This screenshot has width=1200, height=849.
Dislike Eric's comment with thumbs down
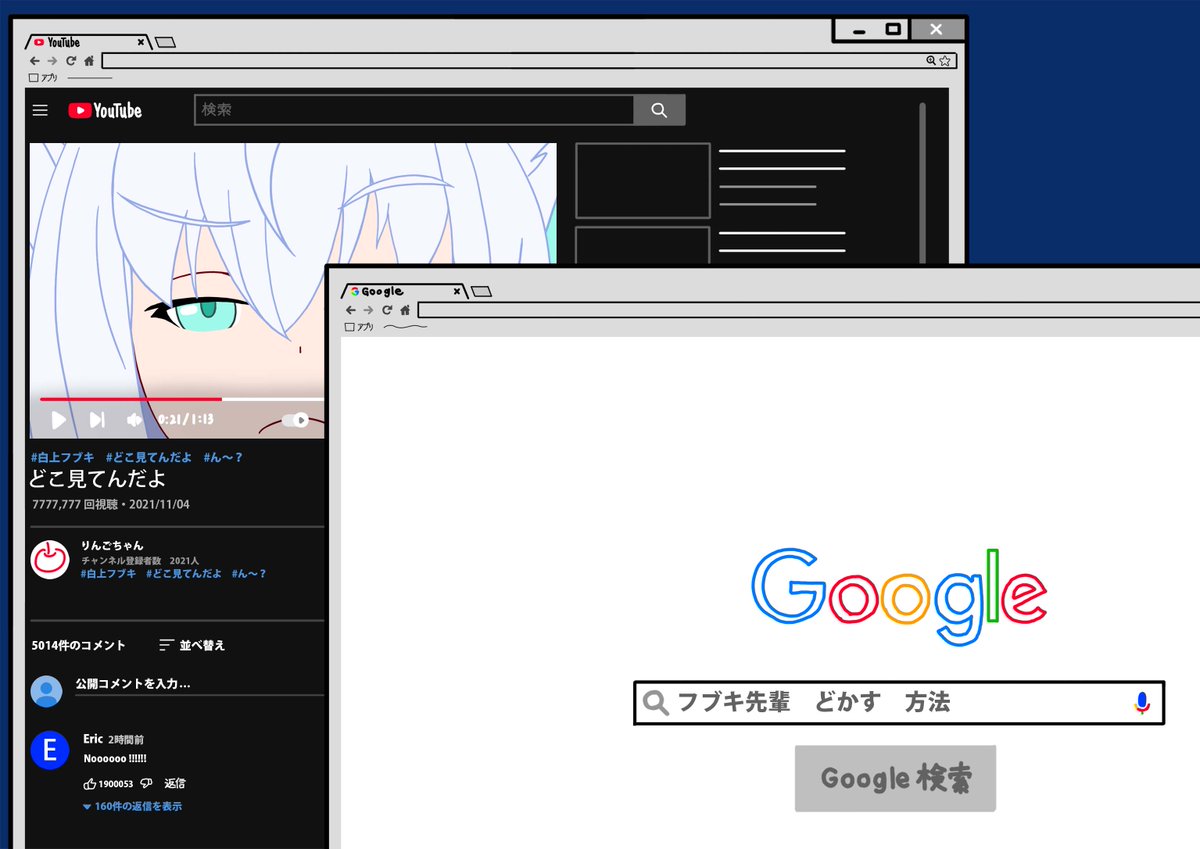click(x=146, y=783)
